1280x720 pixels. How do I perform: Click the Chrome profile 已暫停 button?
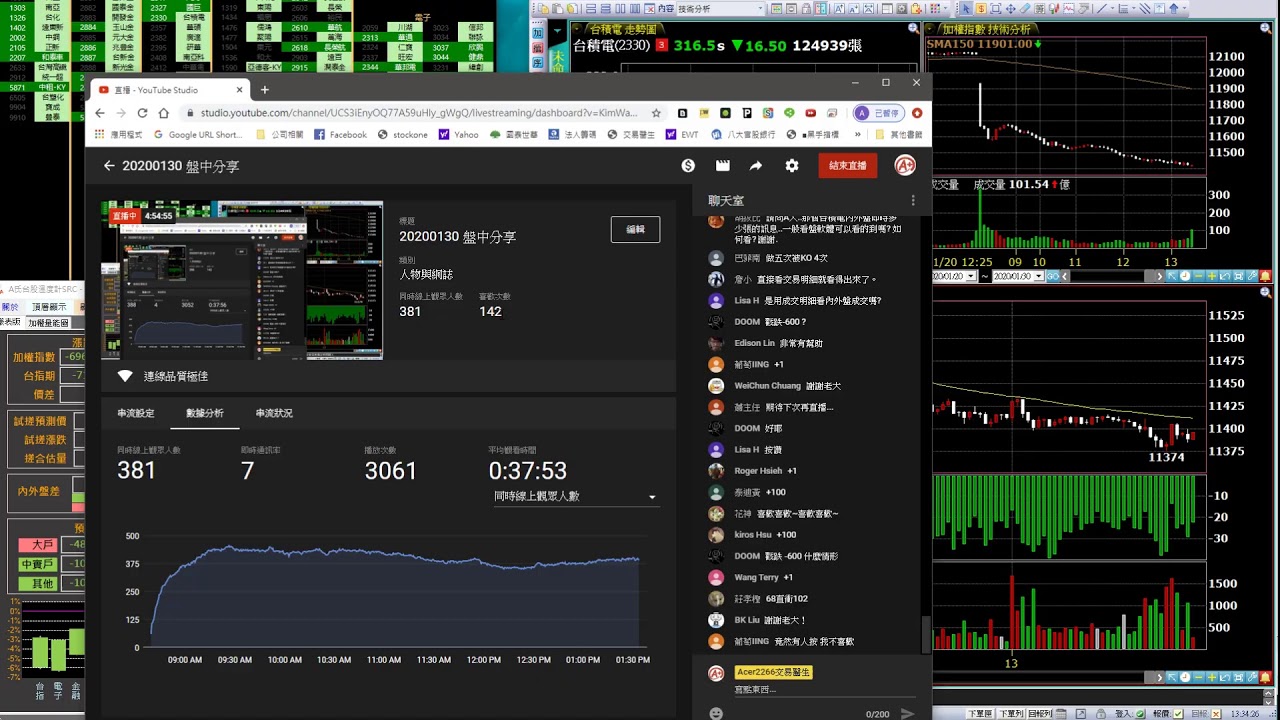tap(877, 113)
